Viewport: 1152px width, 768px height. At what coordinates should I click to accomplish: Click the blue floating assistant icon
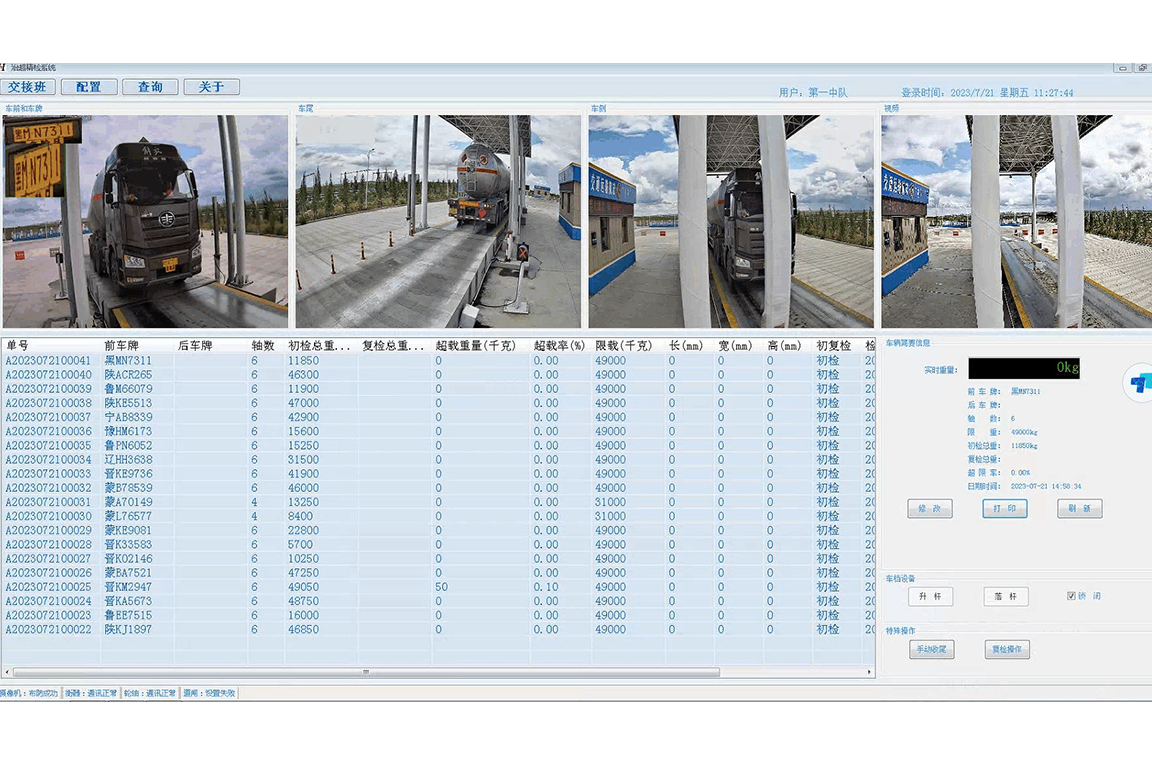tap(1139, 383)
